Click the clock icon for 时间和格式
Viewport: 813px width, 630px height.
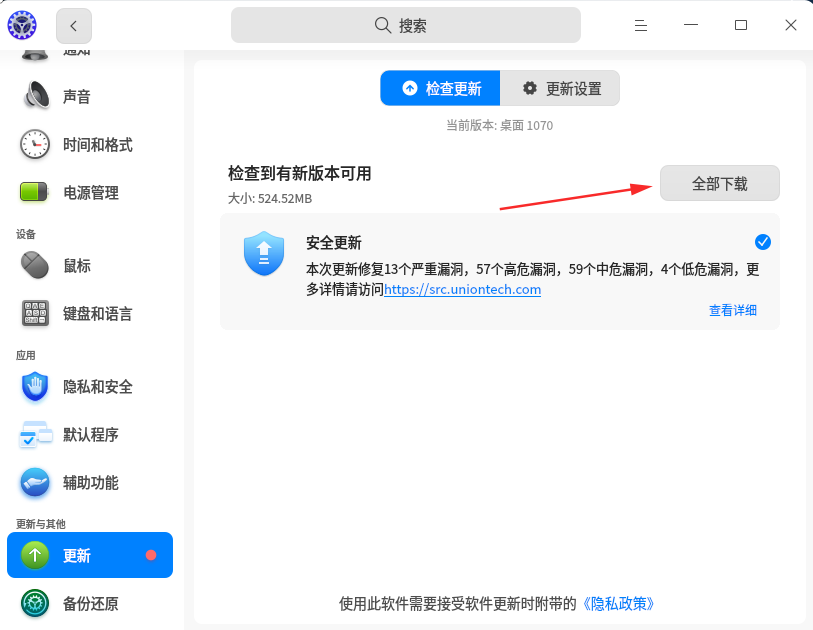coord(35,144)
